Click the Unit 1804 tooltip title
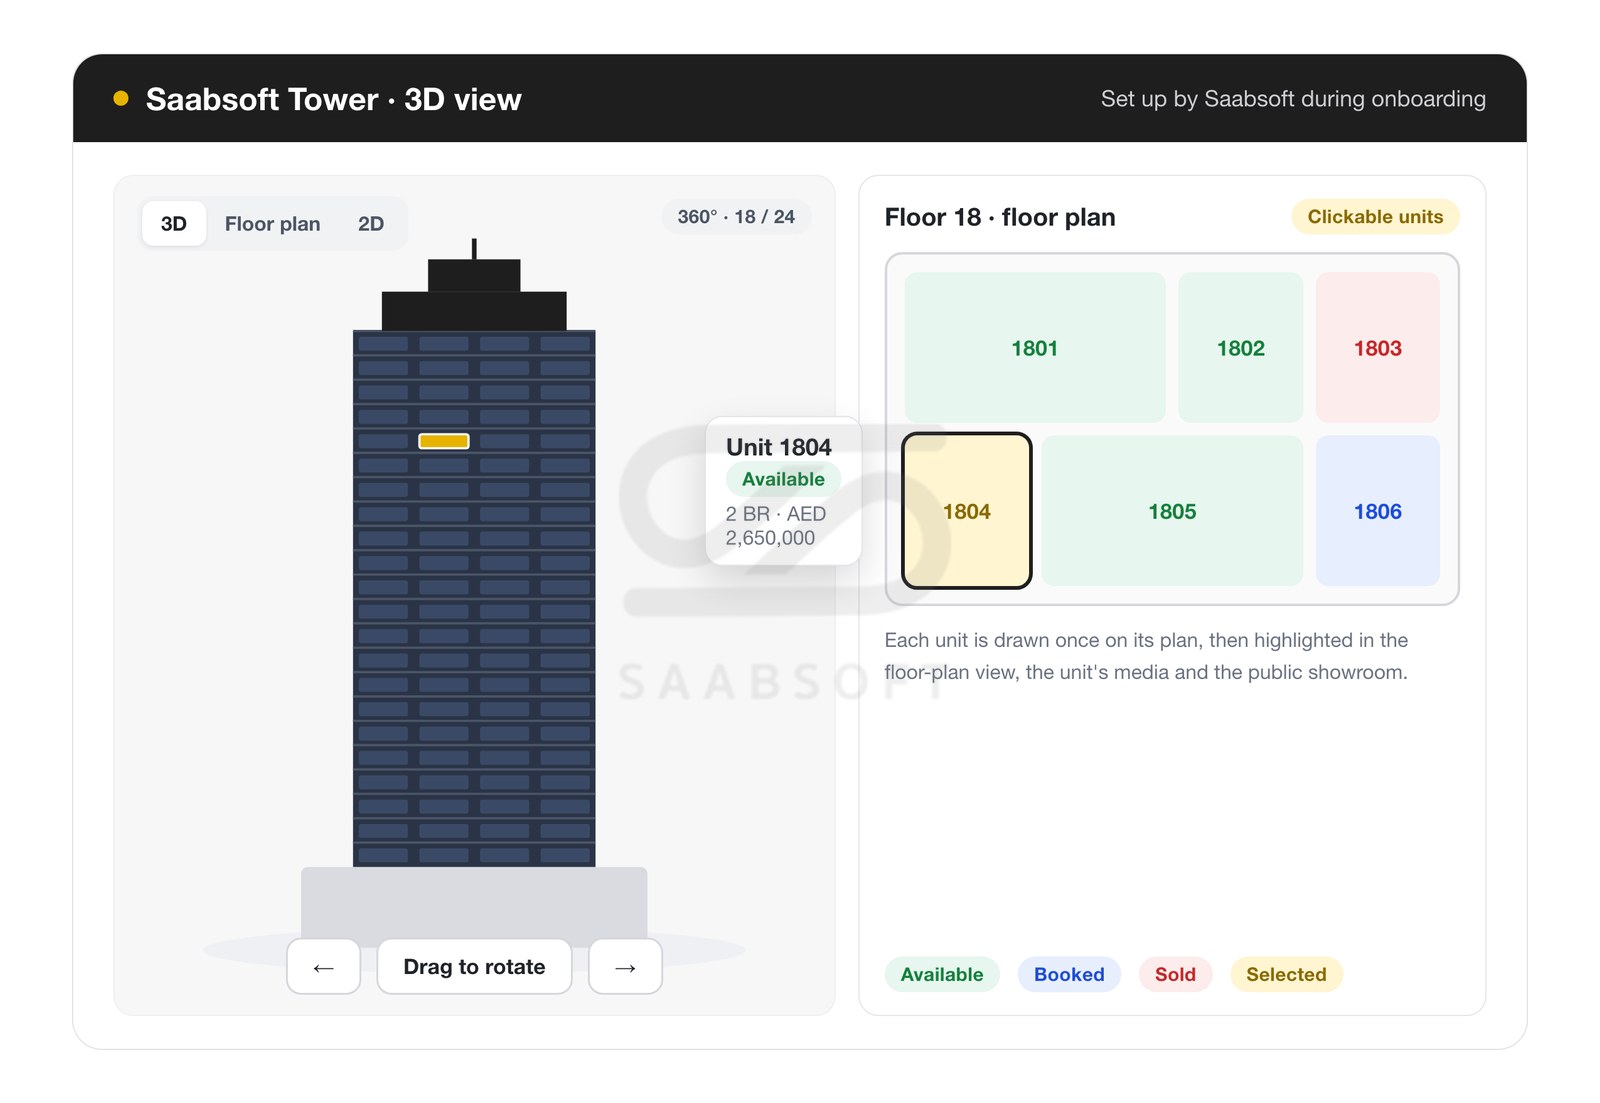Viewport: 1600px width, 1103px height. [x=779, y=447]
